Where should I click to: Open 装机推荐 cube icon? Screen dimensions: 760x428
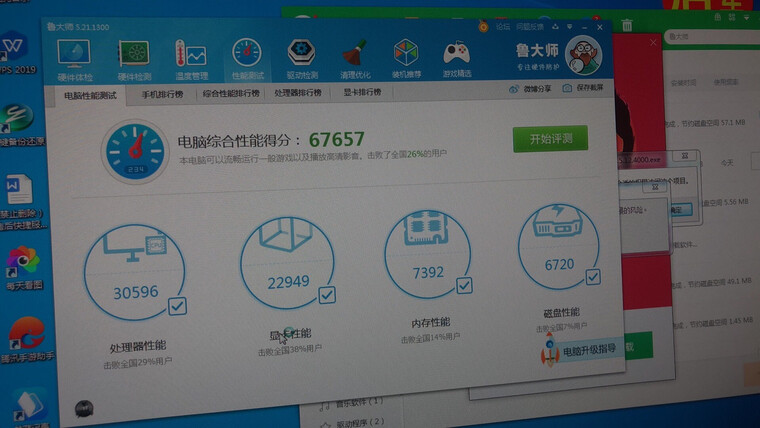point(406,58)
